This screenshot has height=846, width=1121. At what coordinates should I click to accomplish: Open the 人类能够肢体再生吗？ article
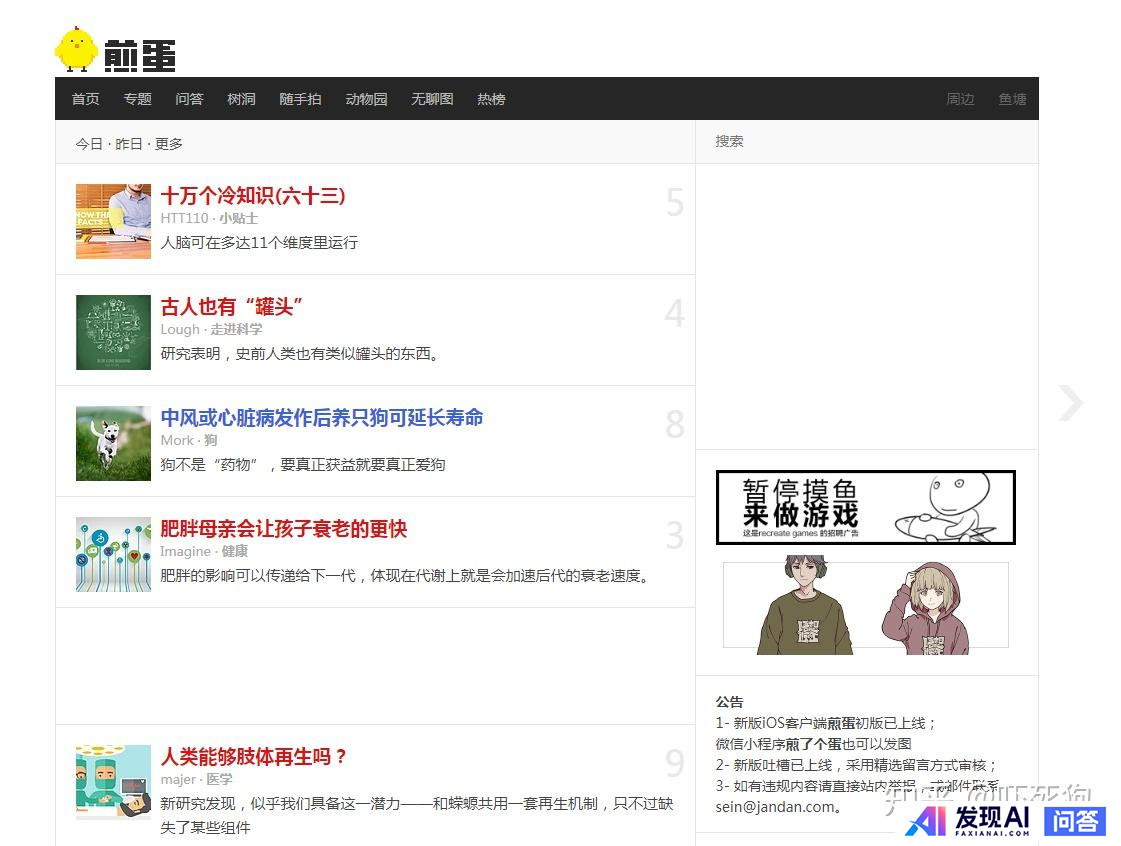click(254, 757)
